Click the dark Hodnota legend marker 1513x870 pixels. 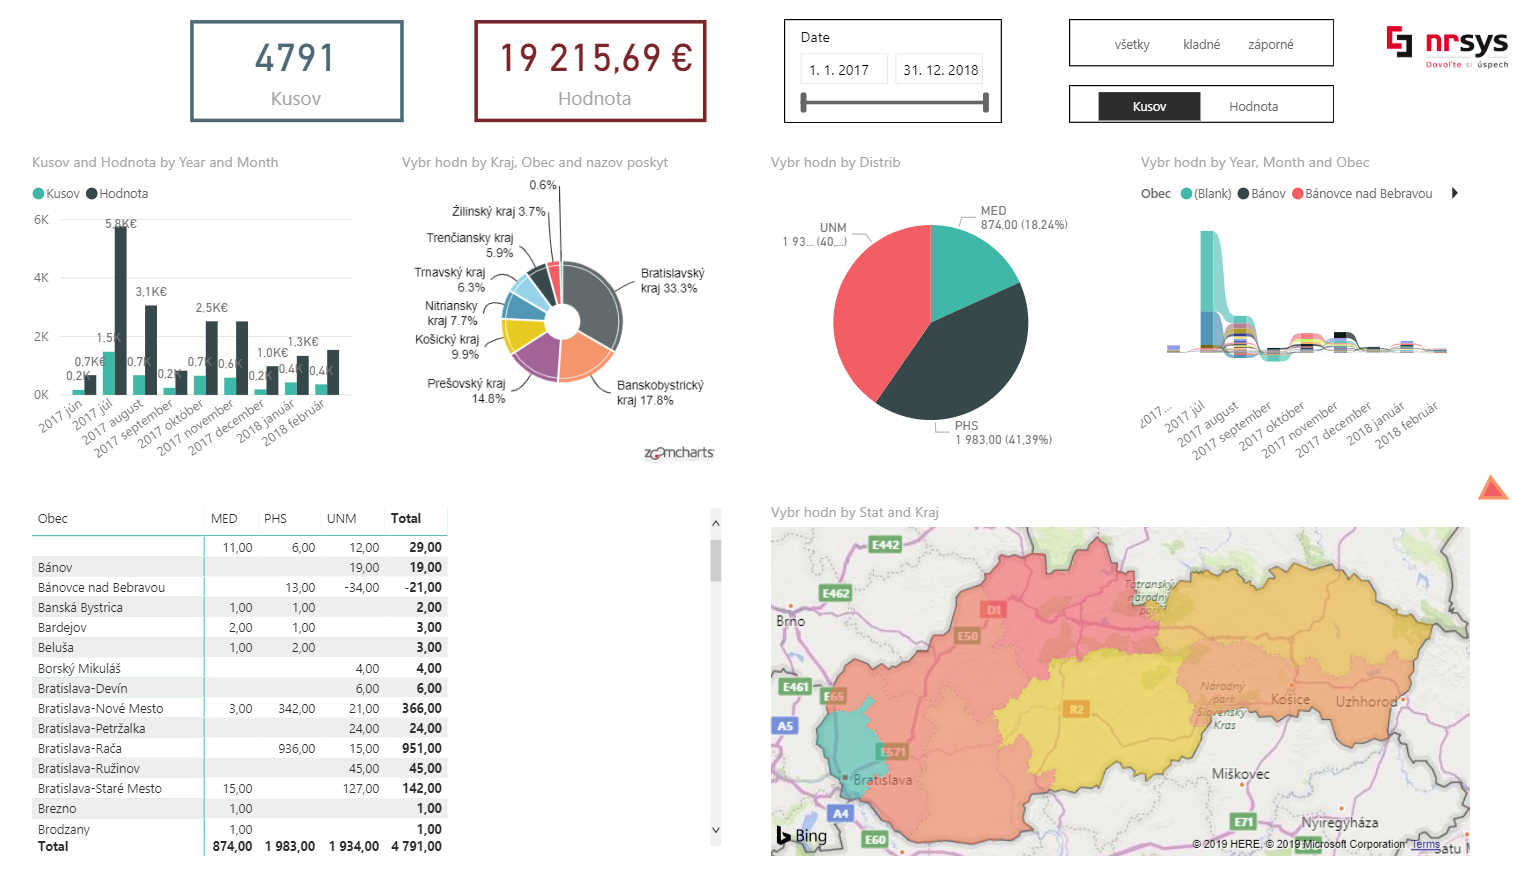click(92, 193)
